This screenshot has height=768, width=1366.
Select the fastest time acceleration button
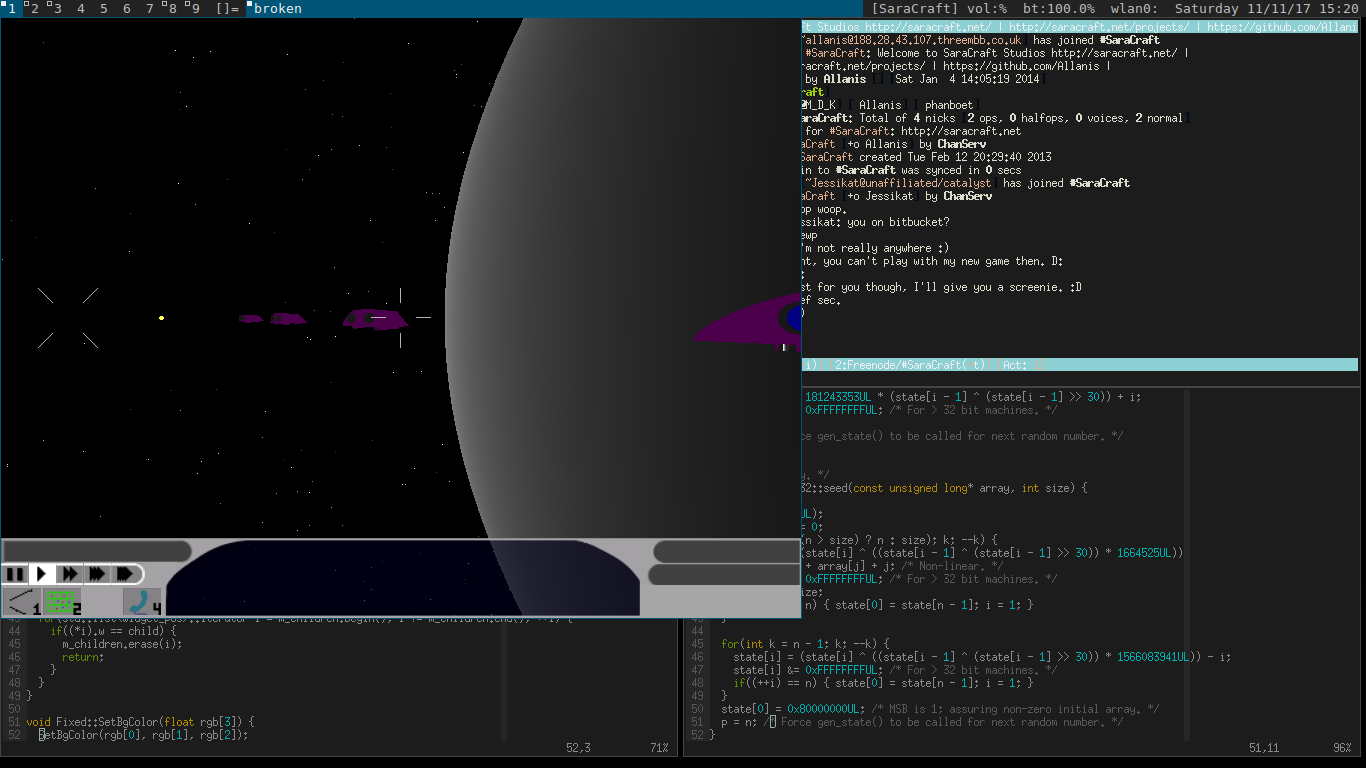click(125, 574)
